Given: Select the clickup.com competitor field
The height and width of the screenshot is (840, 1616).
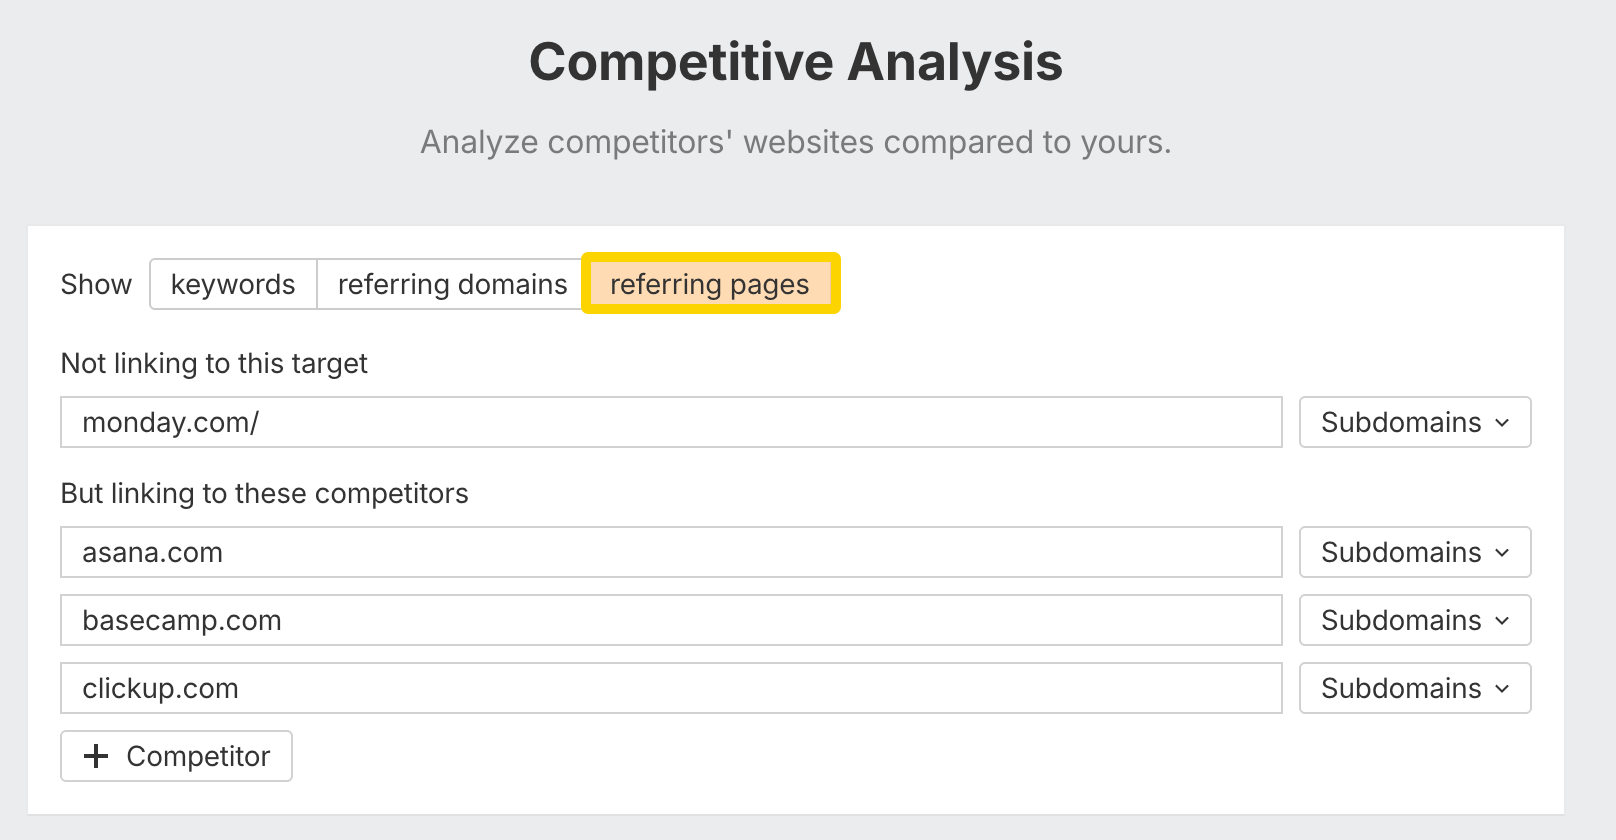Looking at the screenshot, I should tap(670, 688).
